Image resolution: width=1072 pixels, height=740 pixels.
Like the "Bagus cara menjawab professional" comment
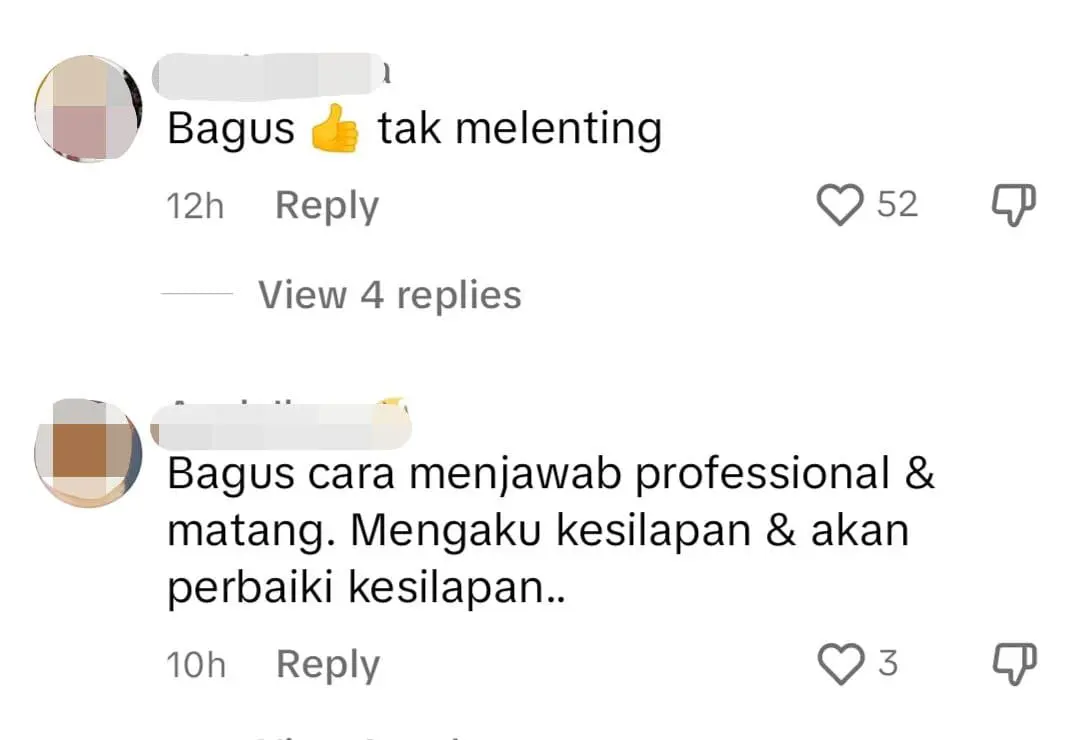840,664
